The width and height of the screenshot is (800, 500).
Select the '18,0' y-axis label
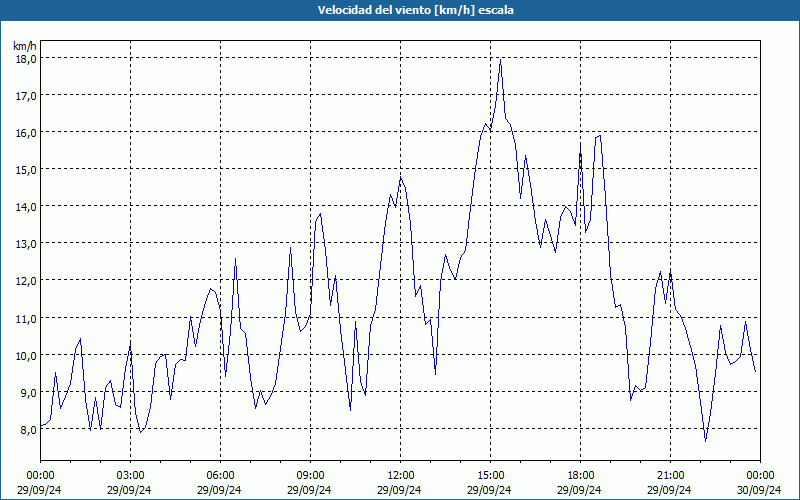coord(26,58)
